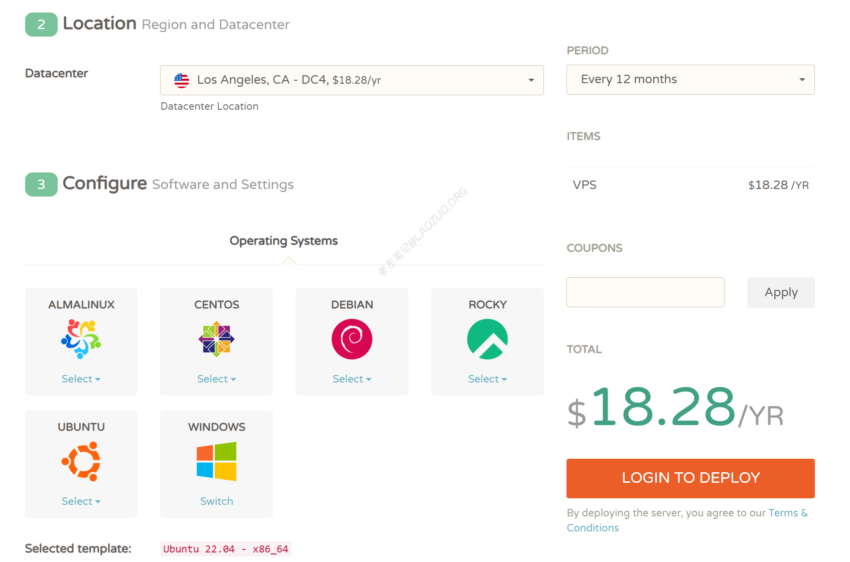
Task: Expand the Ubuntu Select version menu
Action: 81,501
